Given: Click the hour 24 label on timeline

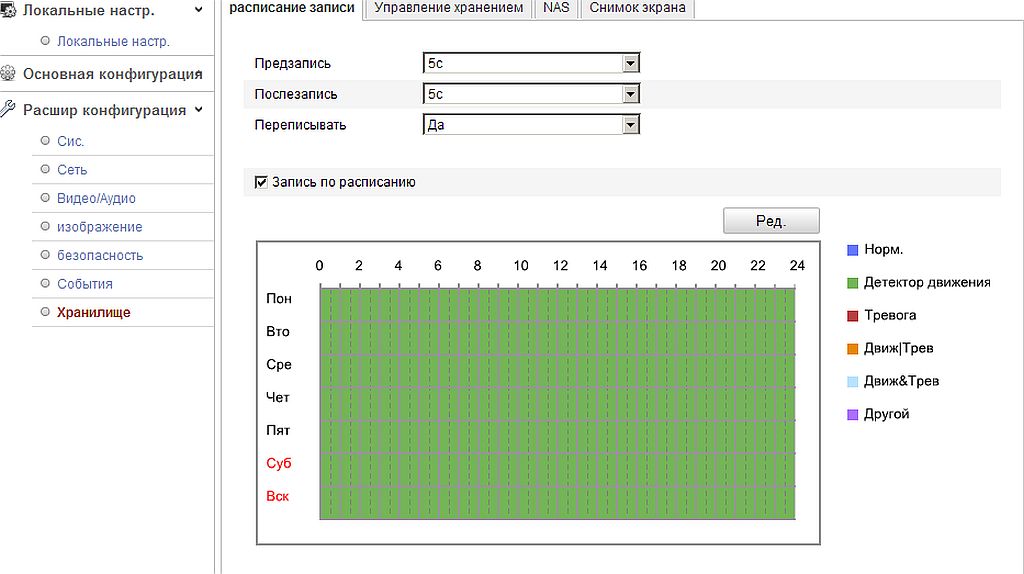Looking at the screenshot, I should point(797,266).
